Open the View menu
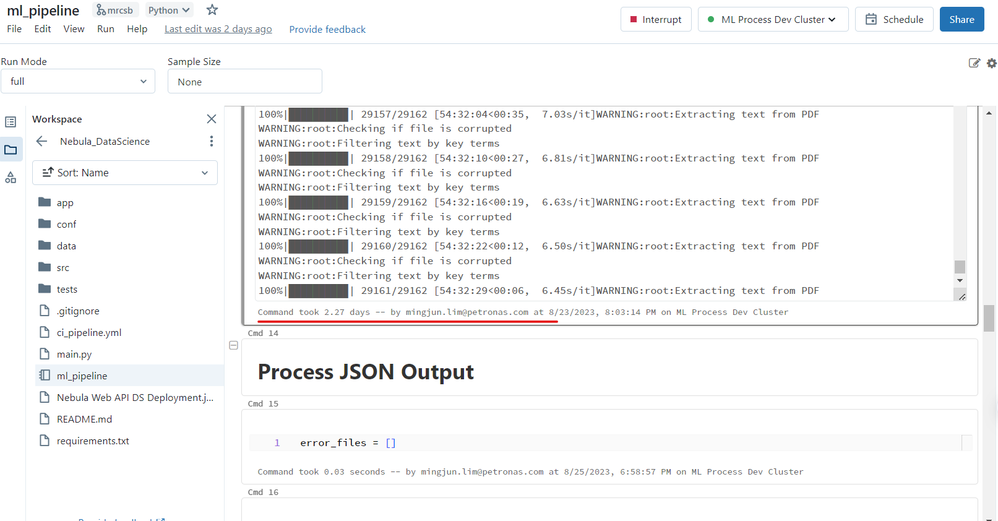The width and height of the screenshot is (998, 521). [x=74, y=29]
